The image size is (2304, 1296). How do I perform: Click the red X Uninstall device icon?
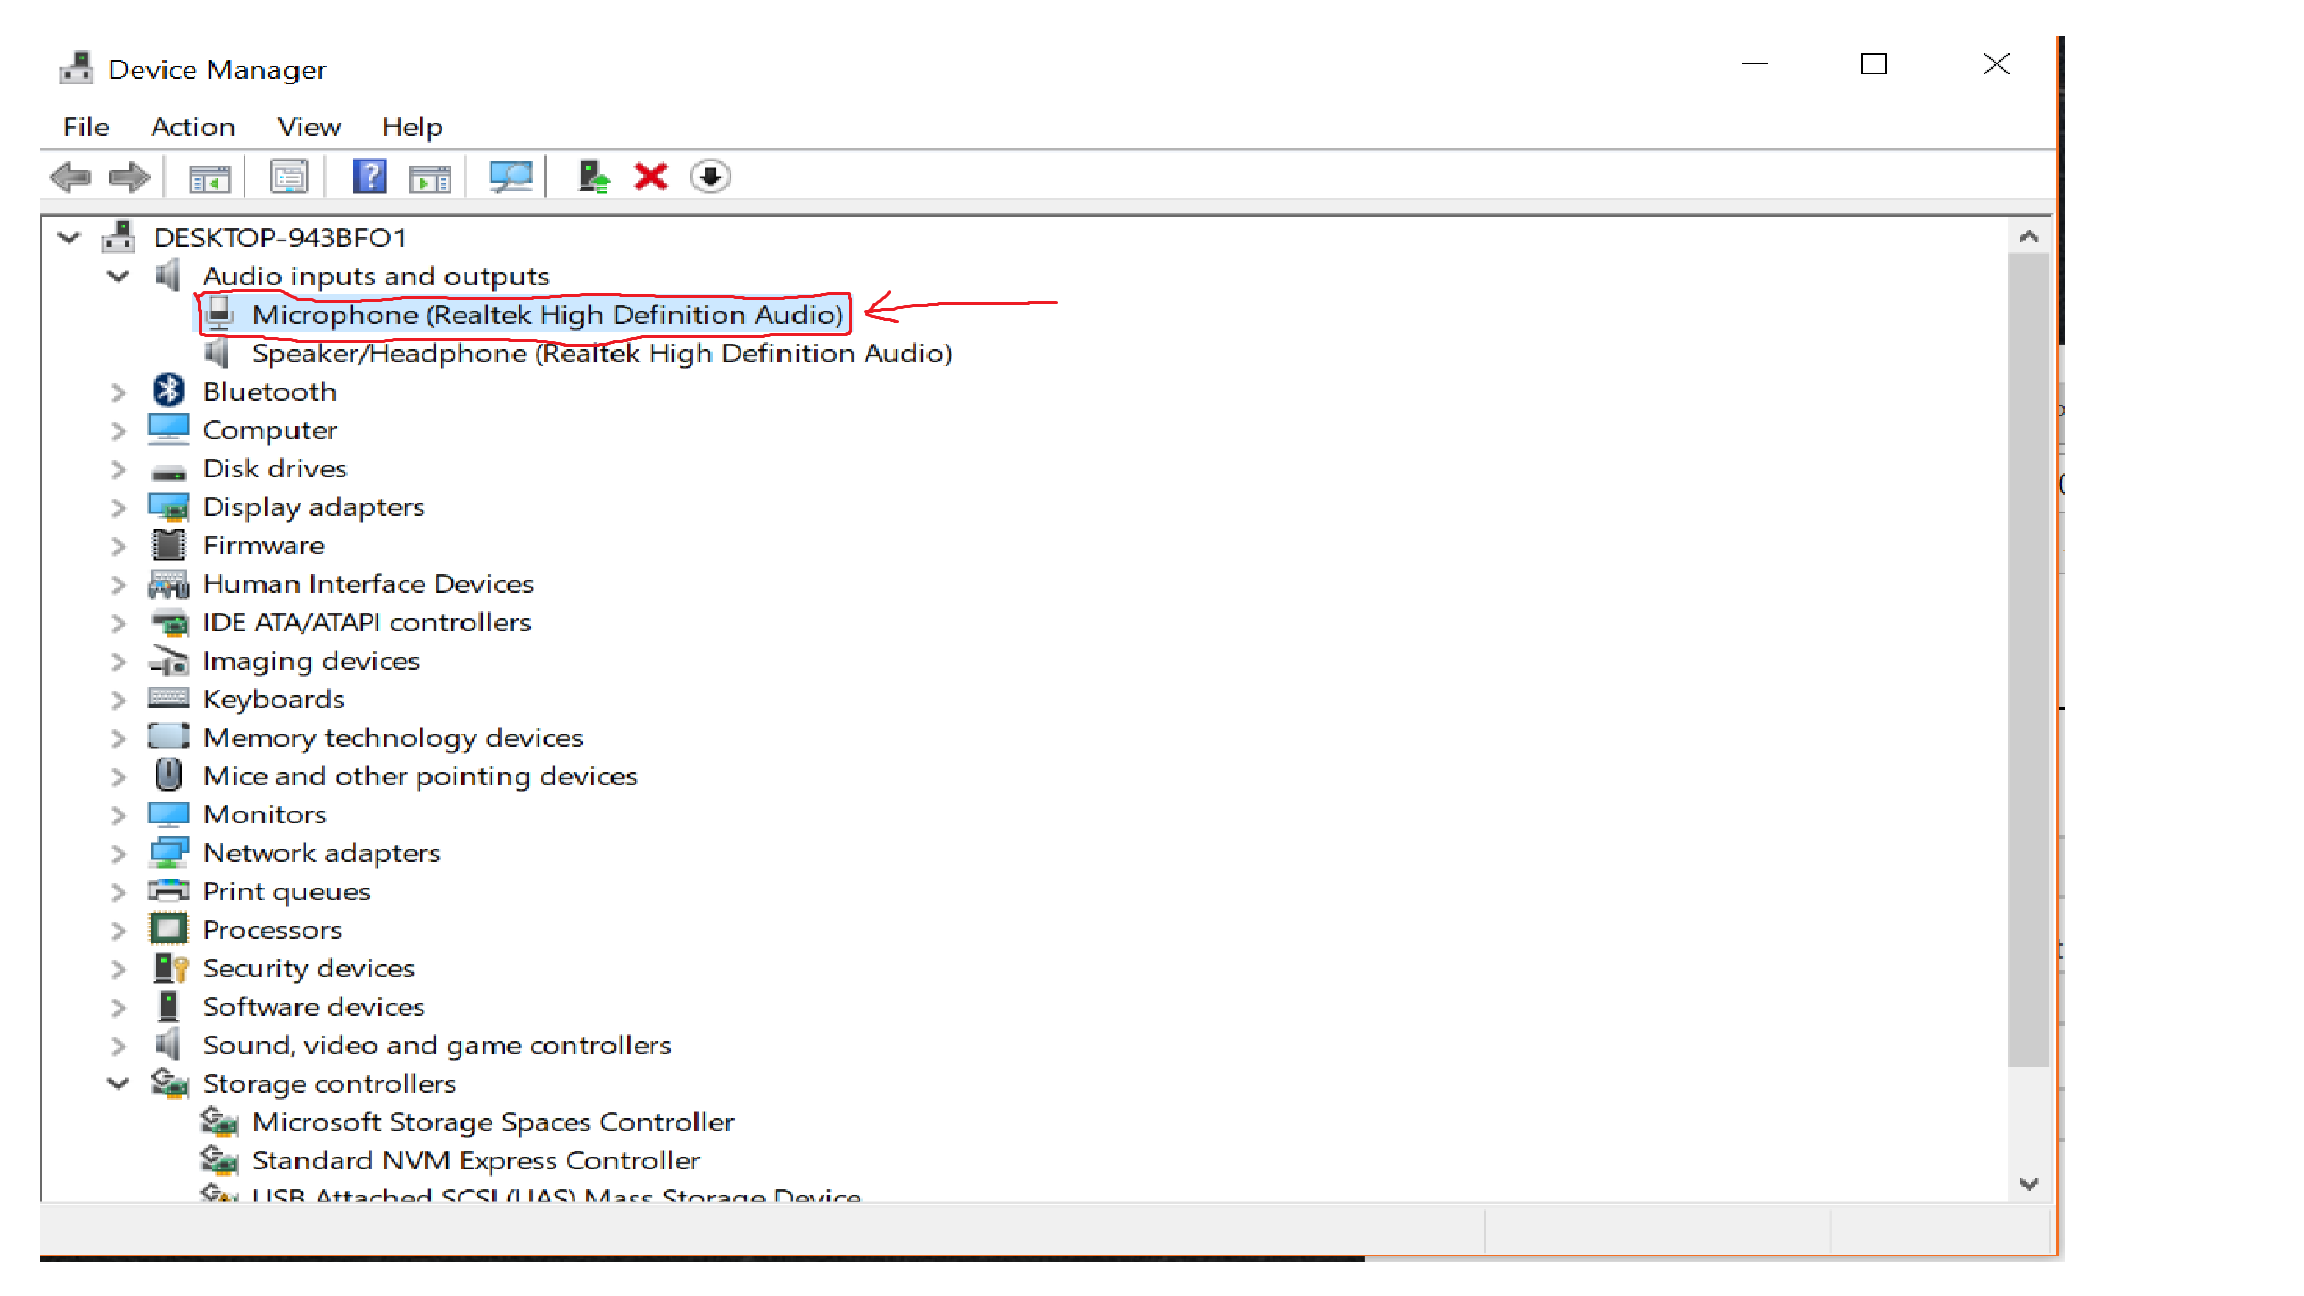point(651,177)
